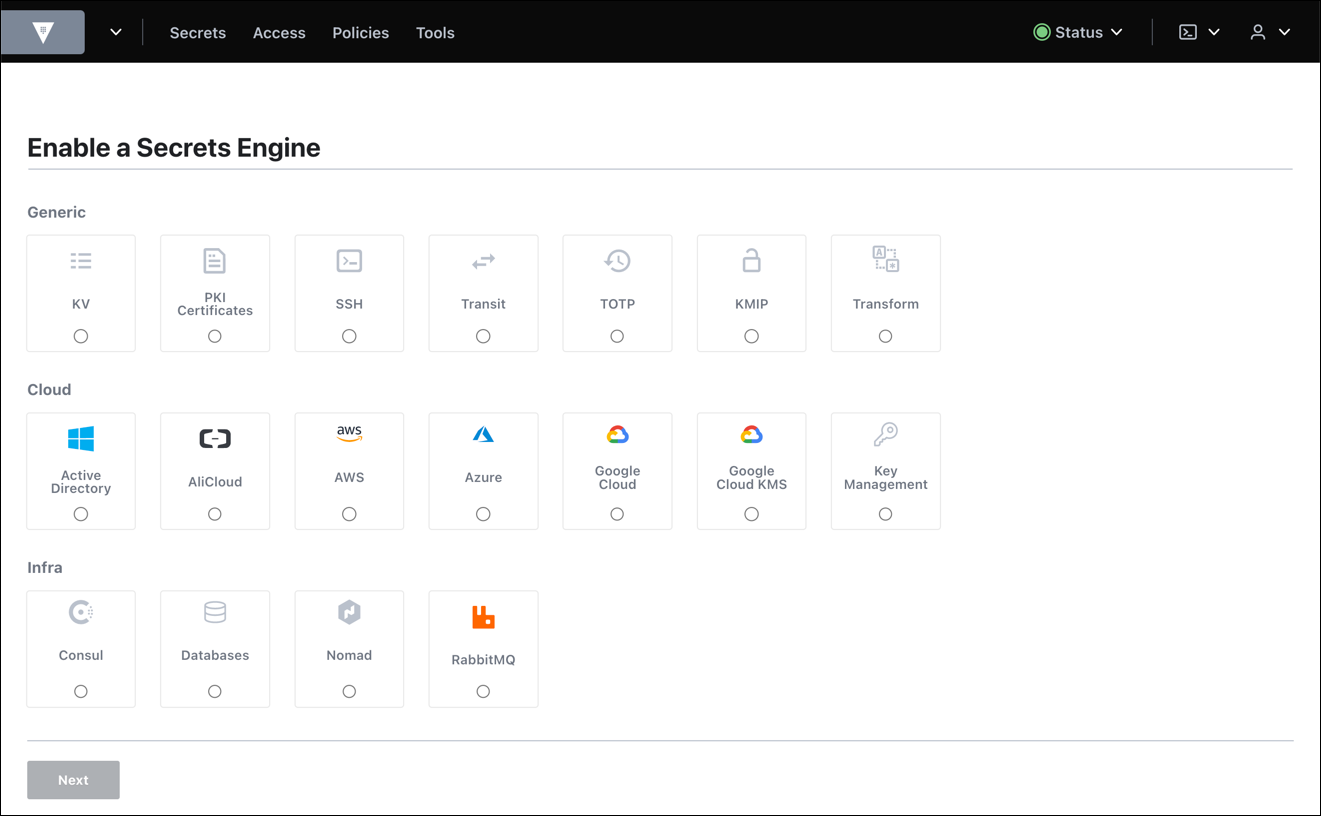Image resolution: width=1321 pixels, height=816 pixels.
Task: Select the Databases radio button
Action: [215, 690]
